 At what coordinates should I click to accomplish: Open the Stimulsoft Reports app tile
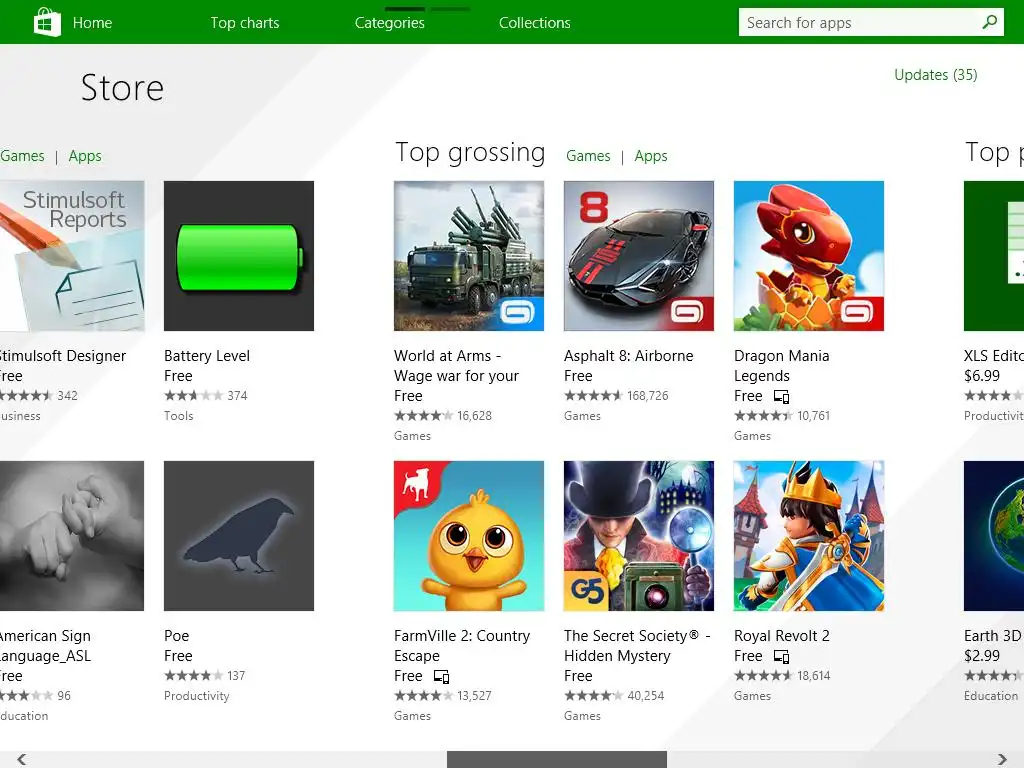[x=72, y=256]
